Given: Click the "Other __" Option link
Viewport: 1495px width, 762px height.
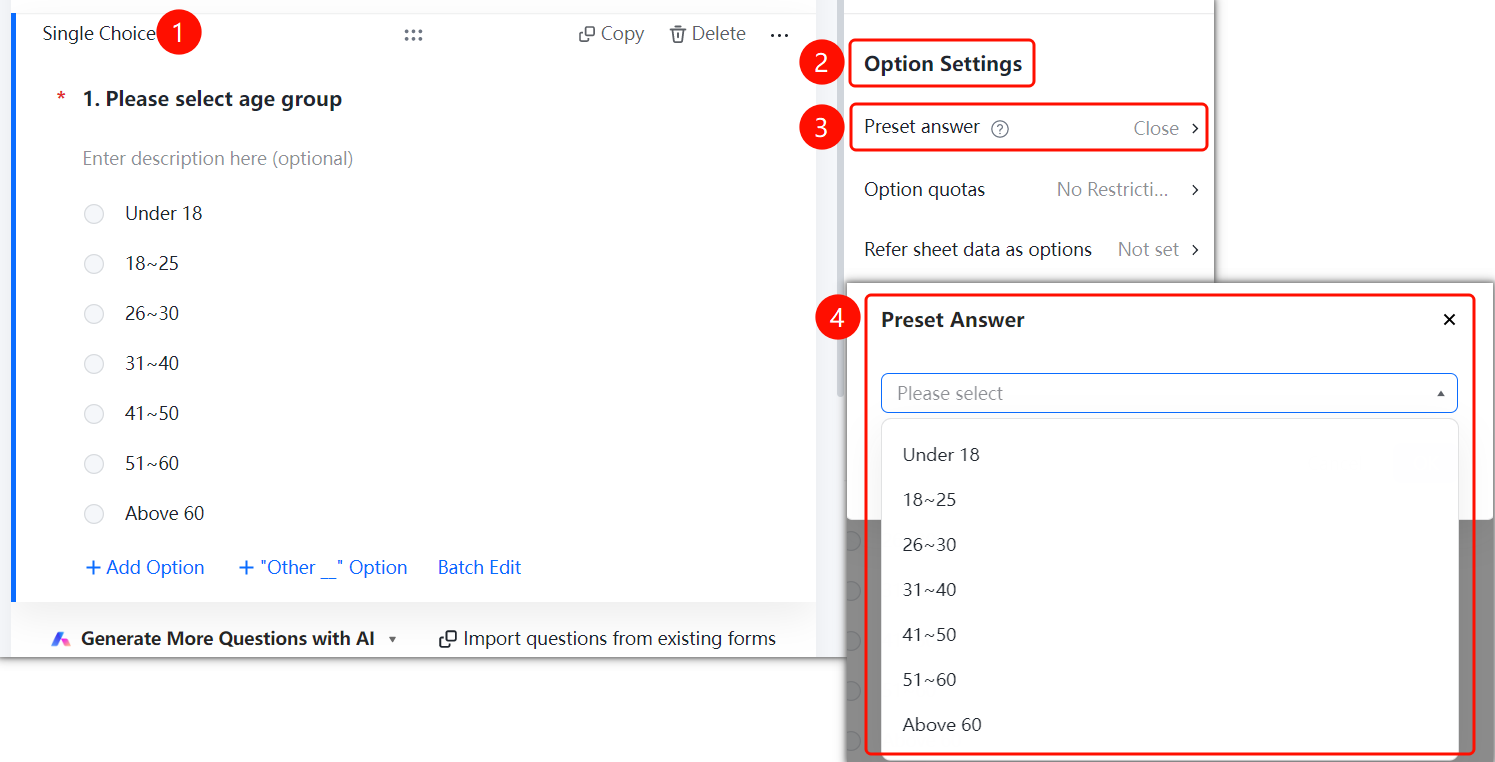Looking at the screenshot, I should coord(323,568).
